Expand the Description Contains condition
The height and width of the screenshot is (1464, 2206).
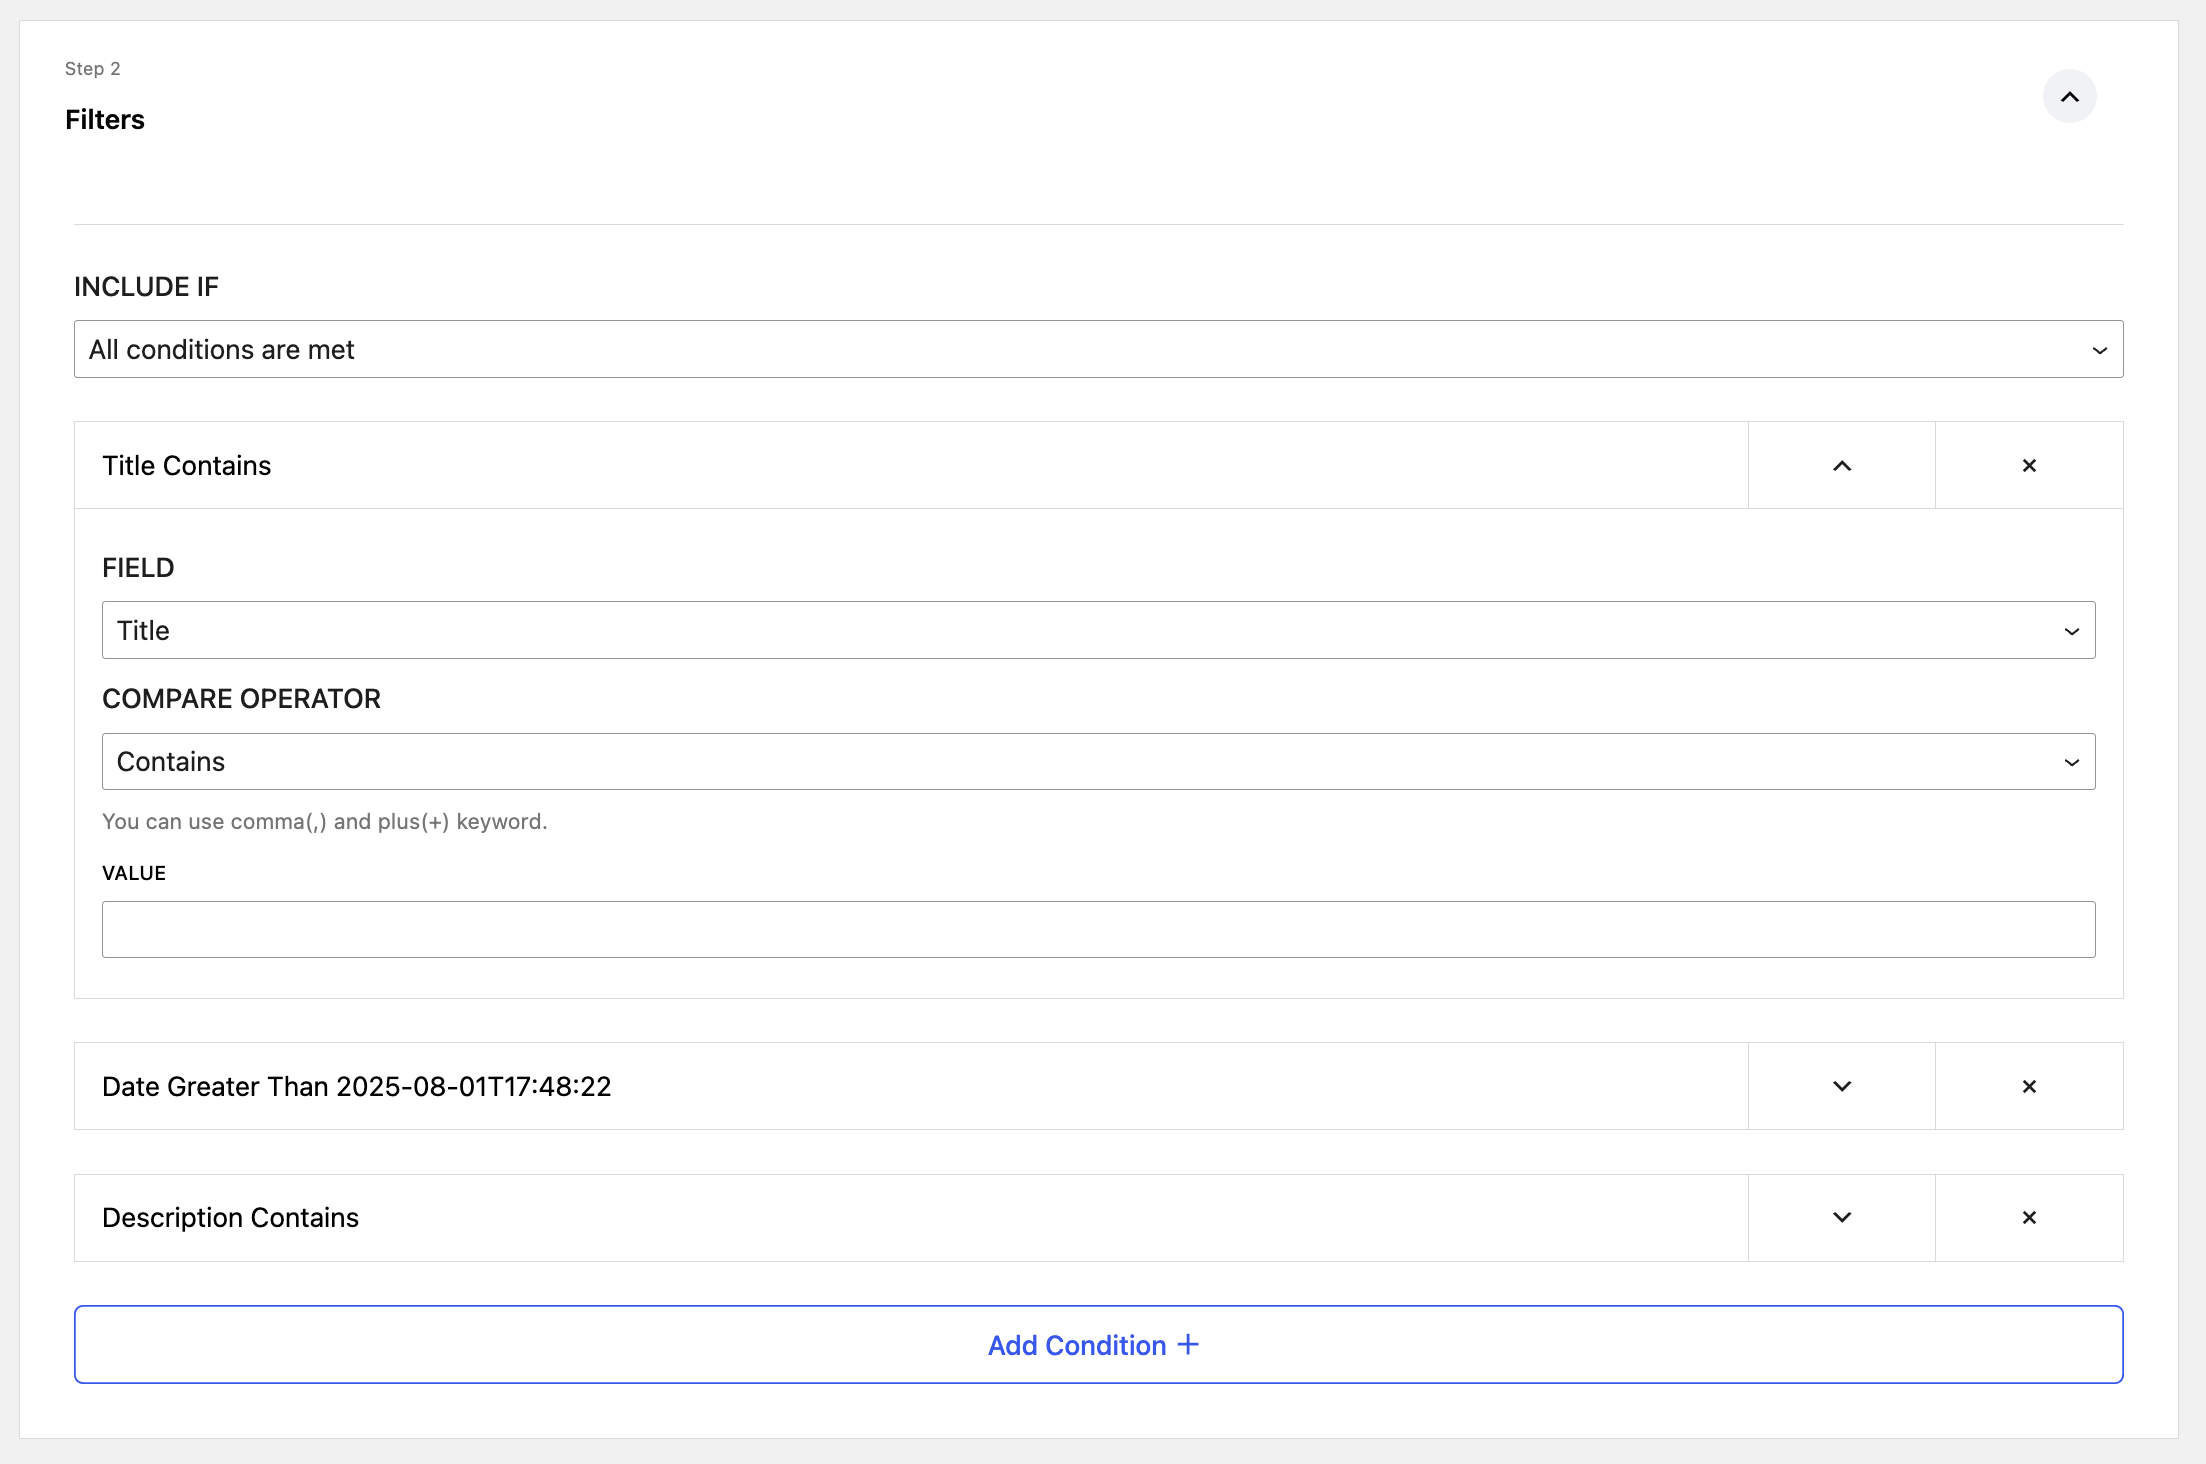pyautogui.click(x=1841, y=1218)
